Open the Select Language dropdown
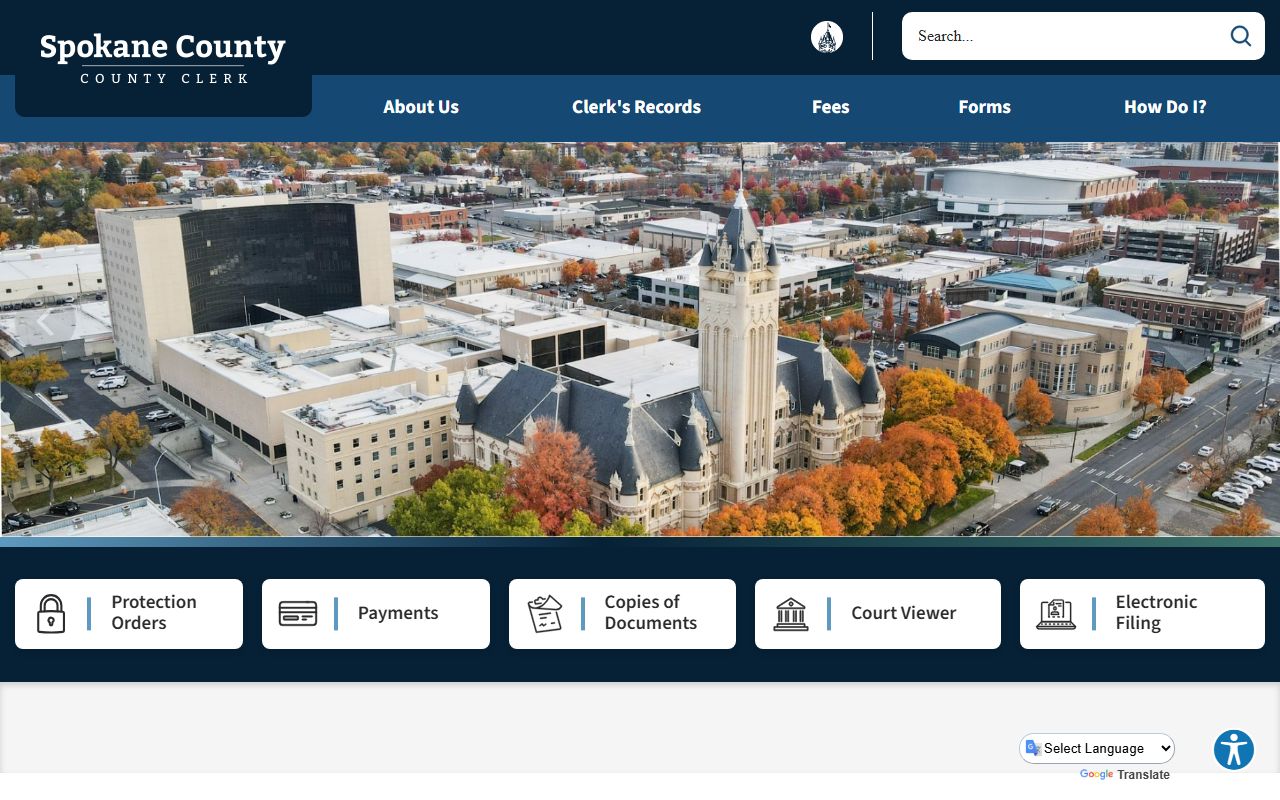Image resolution: width=1280 pixels, height=800 pixels. [1098, 748]
